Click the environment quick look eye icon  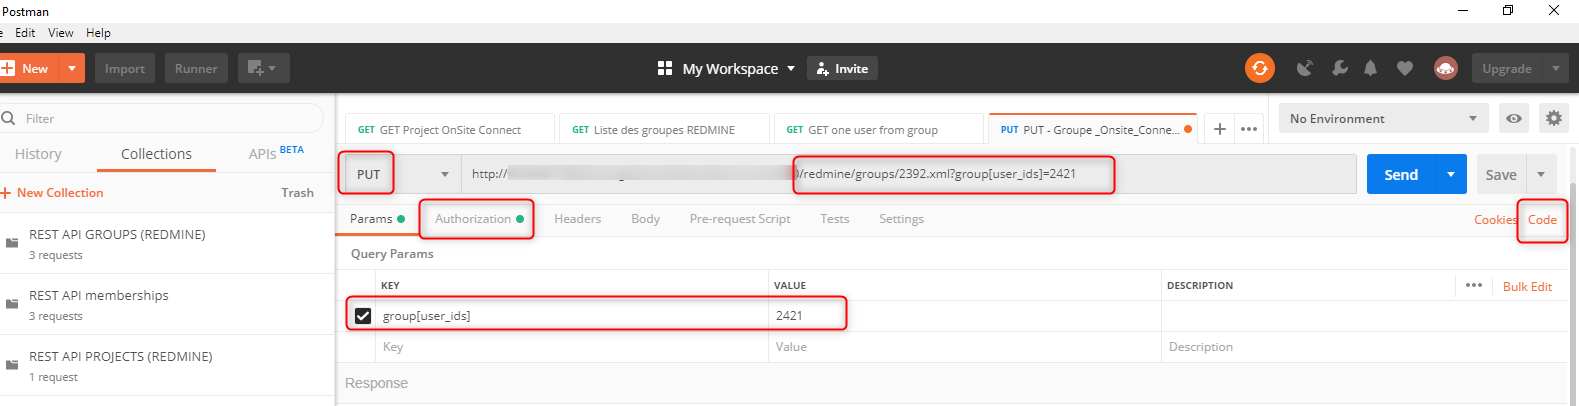tap(1514, 118)
